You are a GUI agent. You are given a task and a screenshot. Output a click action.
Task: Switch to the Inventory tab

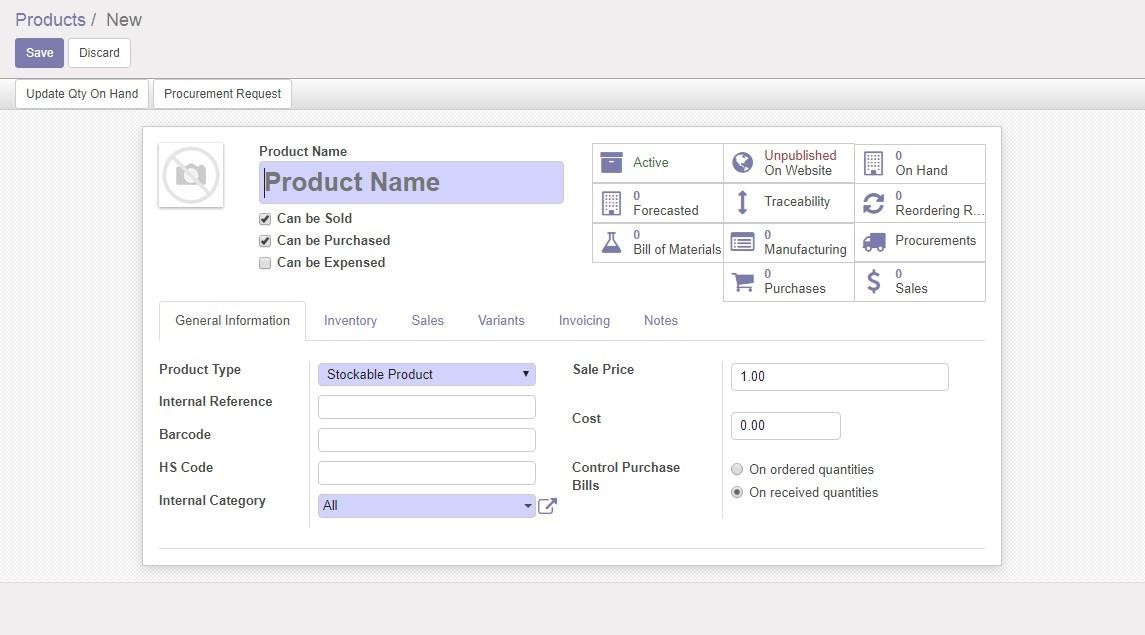click(x=350, y=320)
